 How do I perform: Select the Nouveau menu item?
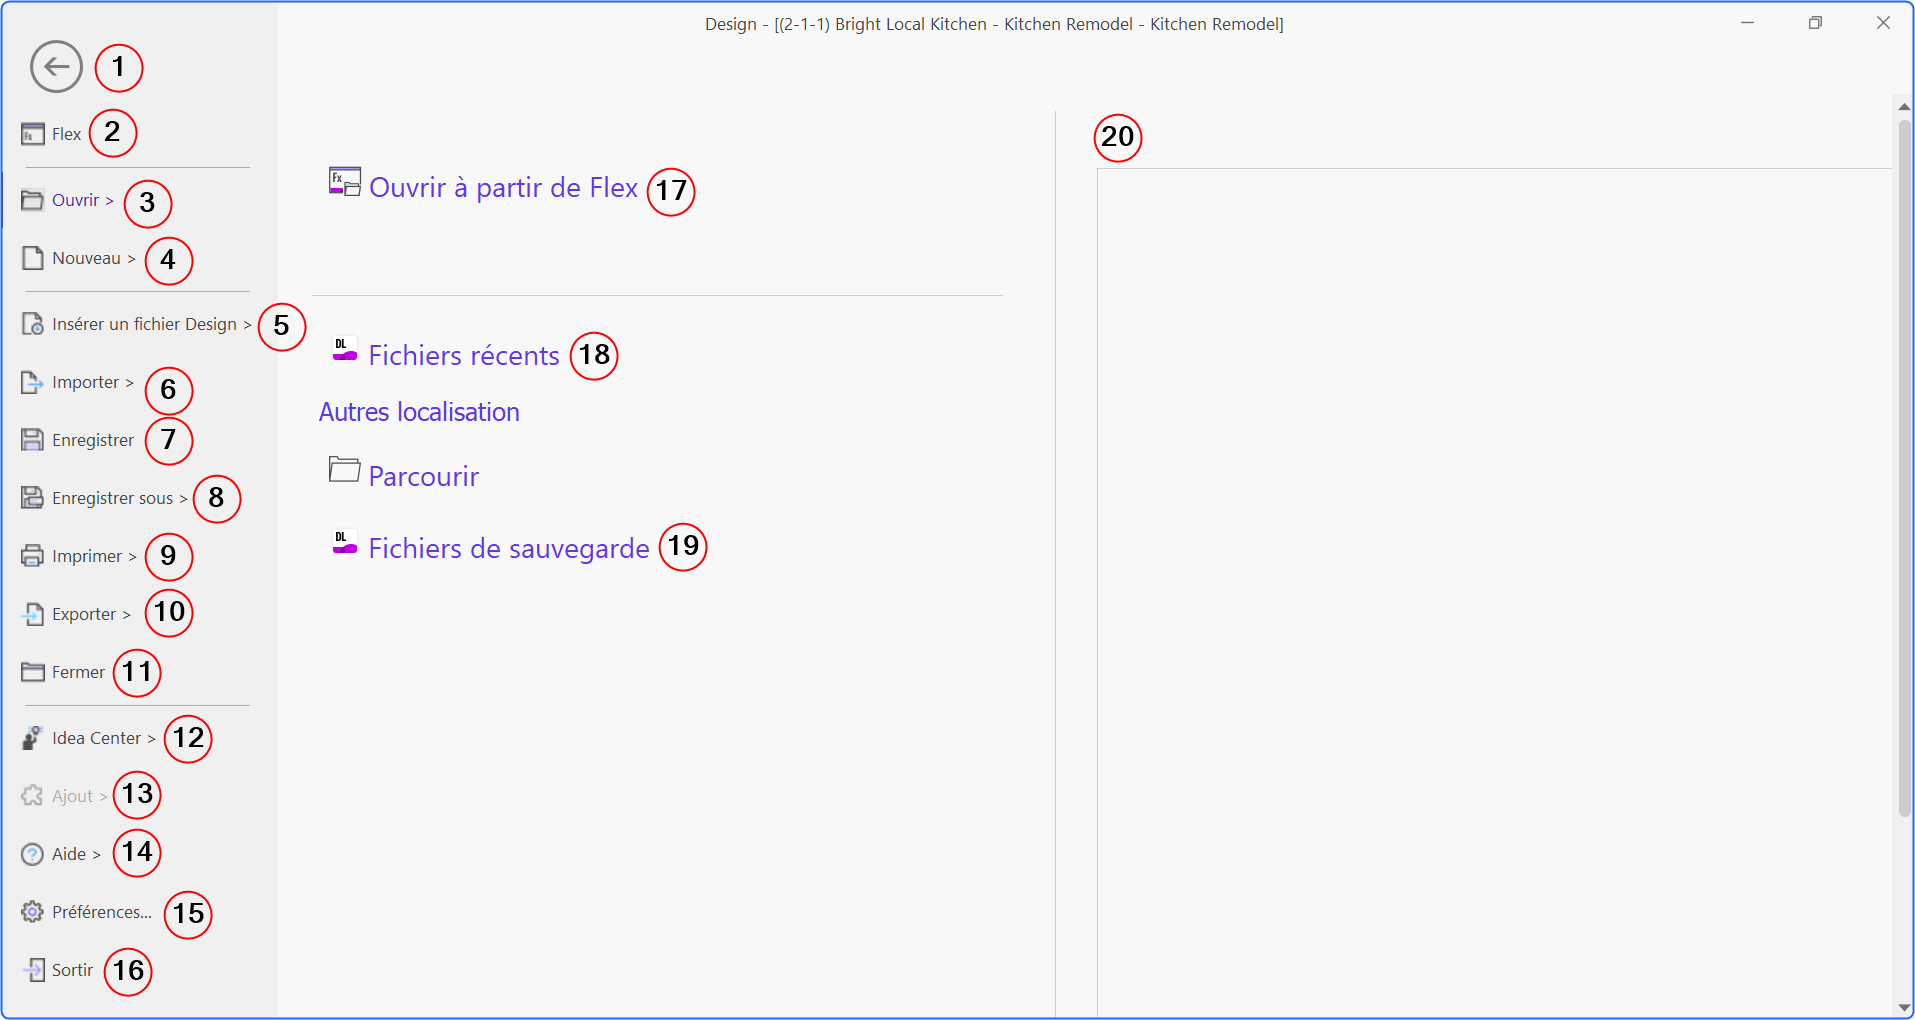(x=93, y=258)
